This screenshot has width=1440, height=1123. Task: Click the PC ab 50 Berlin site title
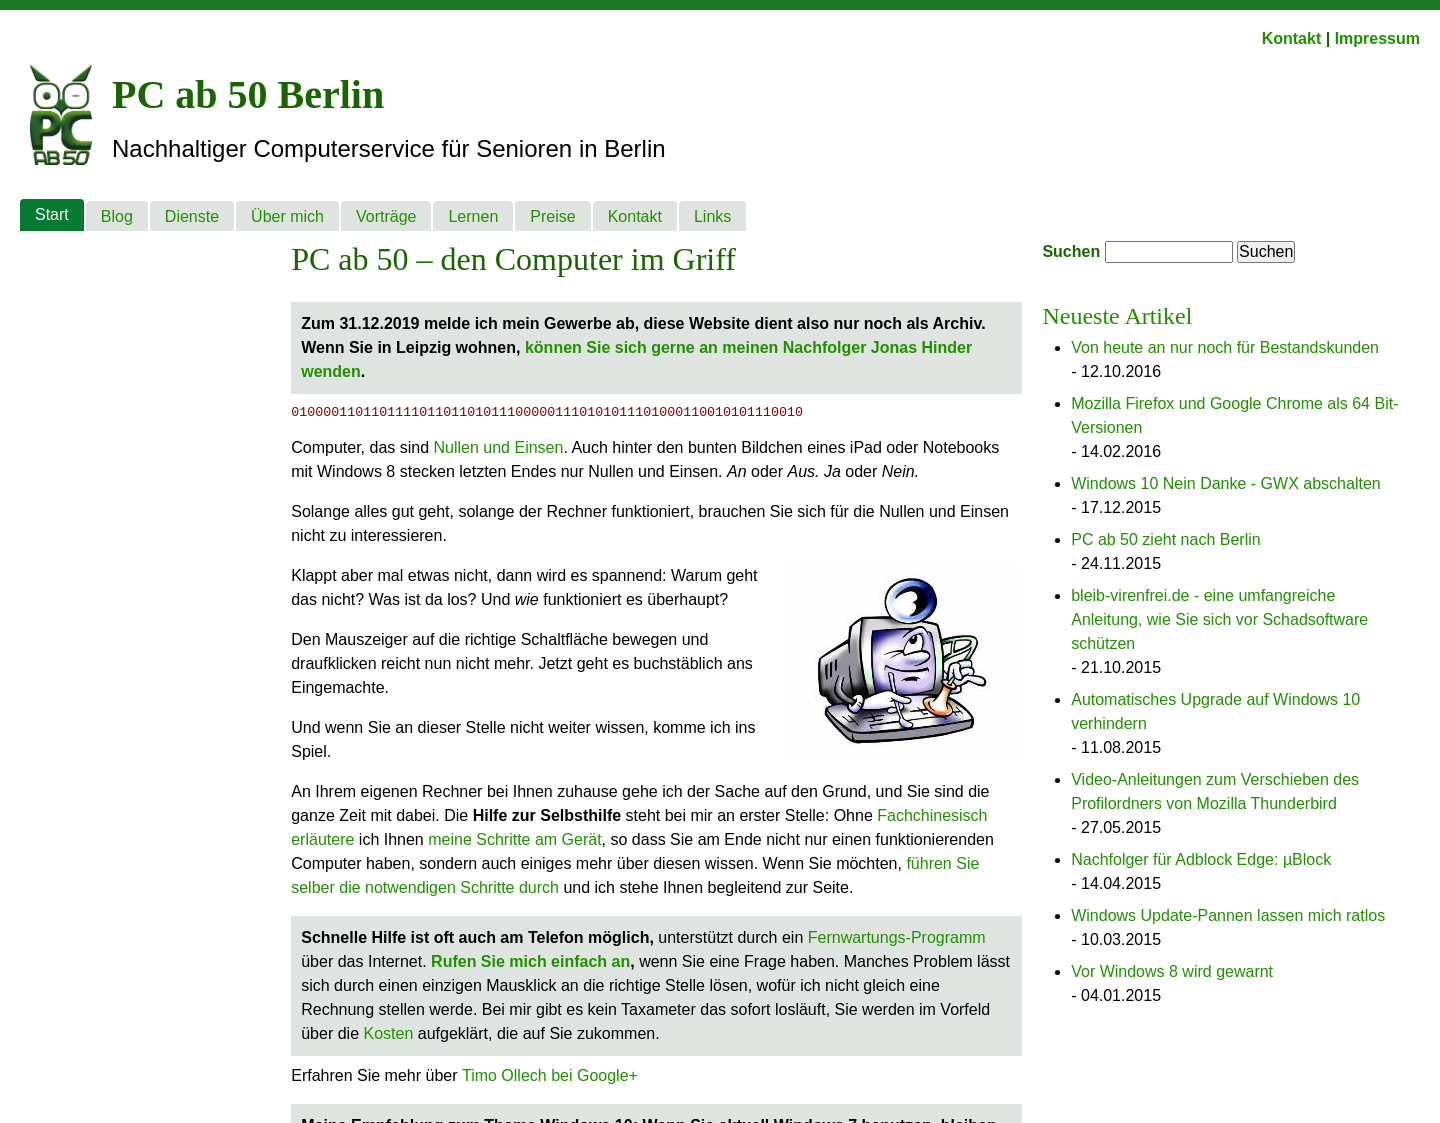(x=248, y=95)
